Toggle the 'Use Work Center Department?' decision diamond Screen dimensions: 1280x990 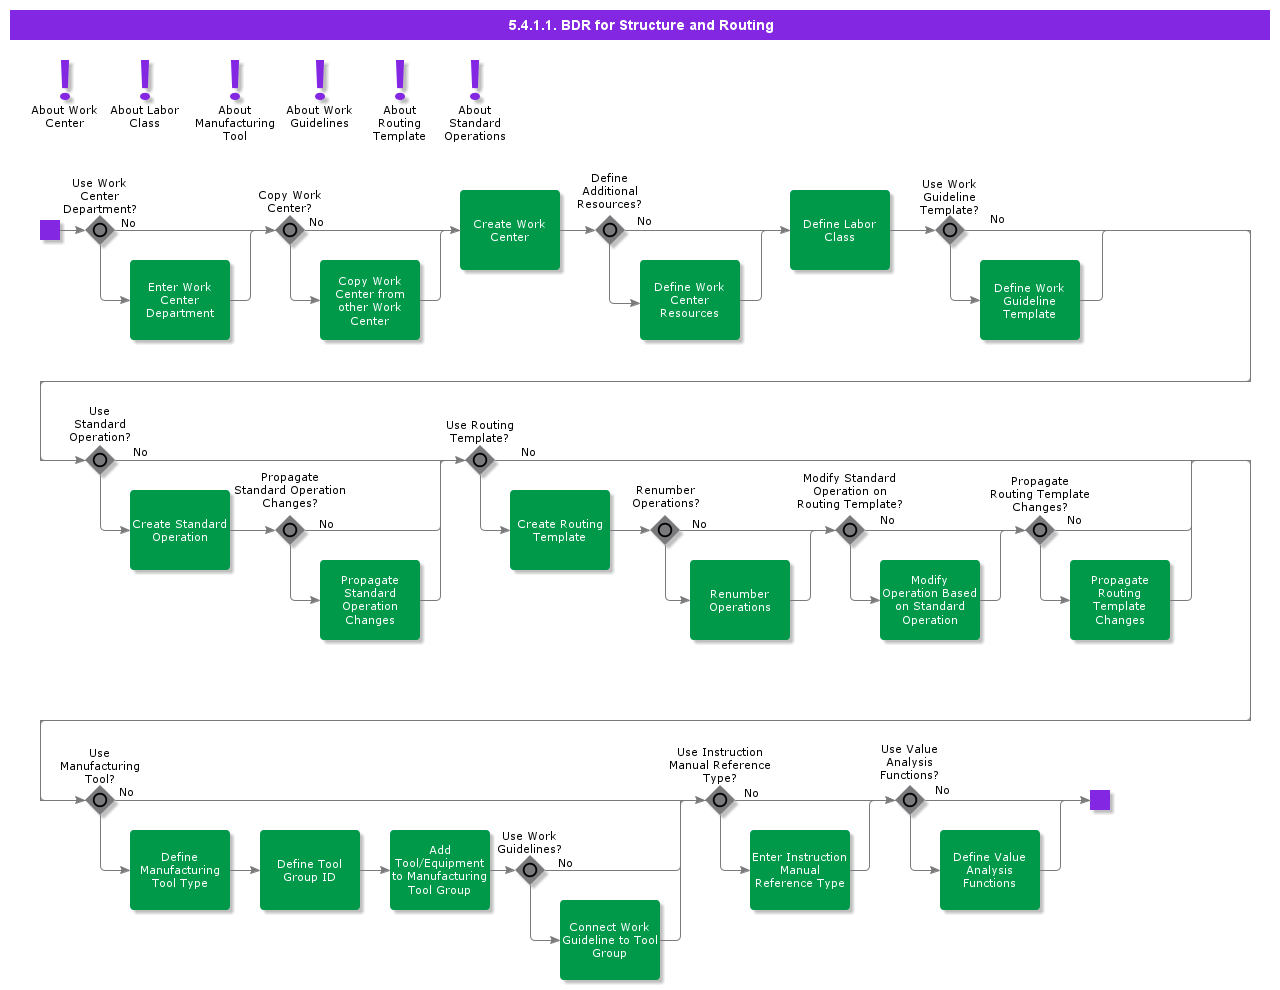(x=100, y=230)
